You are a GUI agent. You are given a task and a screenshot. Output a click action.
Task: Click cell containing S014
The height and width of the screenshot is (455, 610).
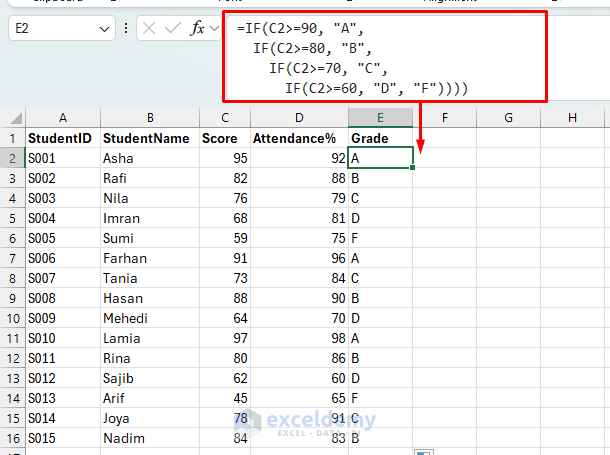63,418
